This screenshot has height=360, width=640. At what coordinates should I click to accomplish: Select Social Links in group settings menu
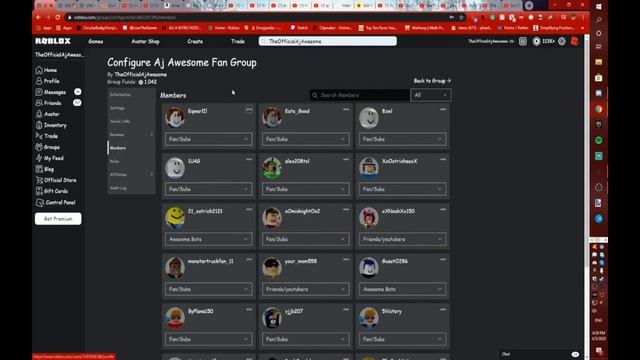click(x=131, y=122)
